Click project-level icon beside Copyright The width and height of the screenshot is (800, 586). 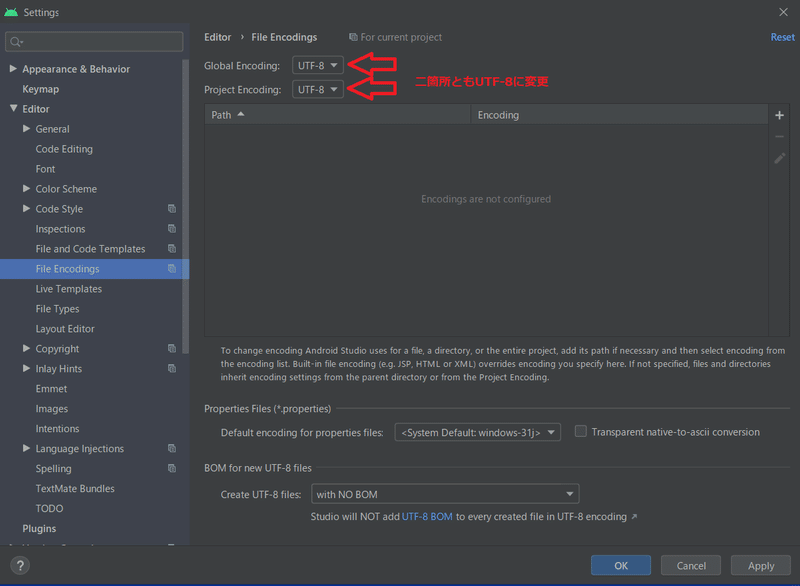pyautogui.click(x=172, y=348)
